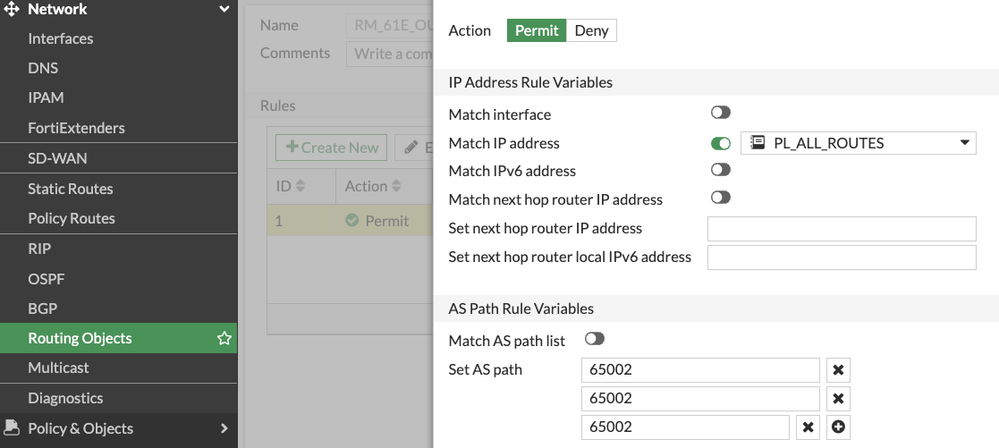Remove the first AS path entry
This screenshot has height=448, width=999.
pos(838,370)
